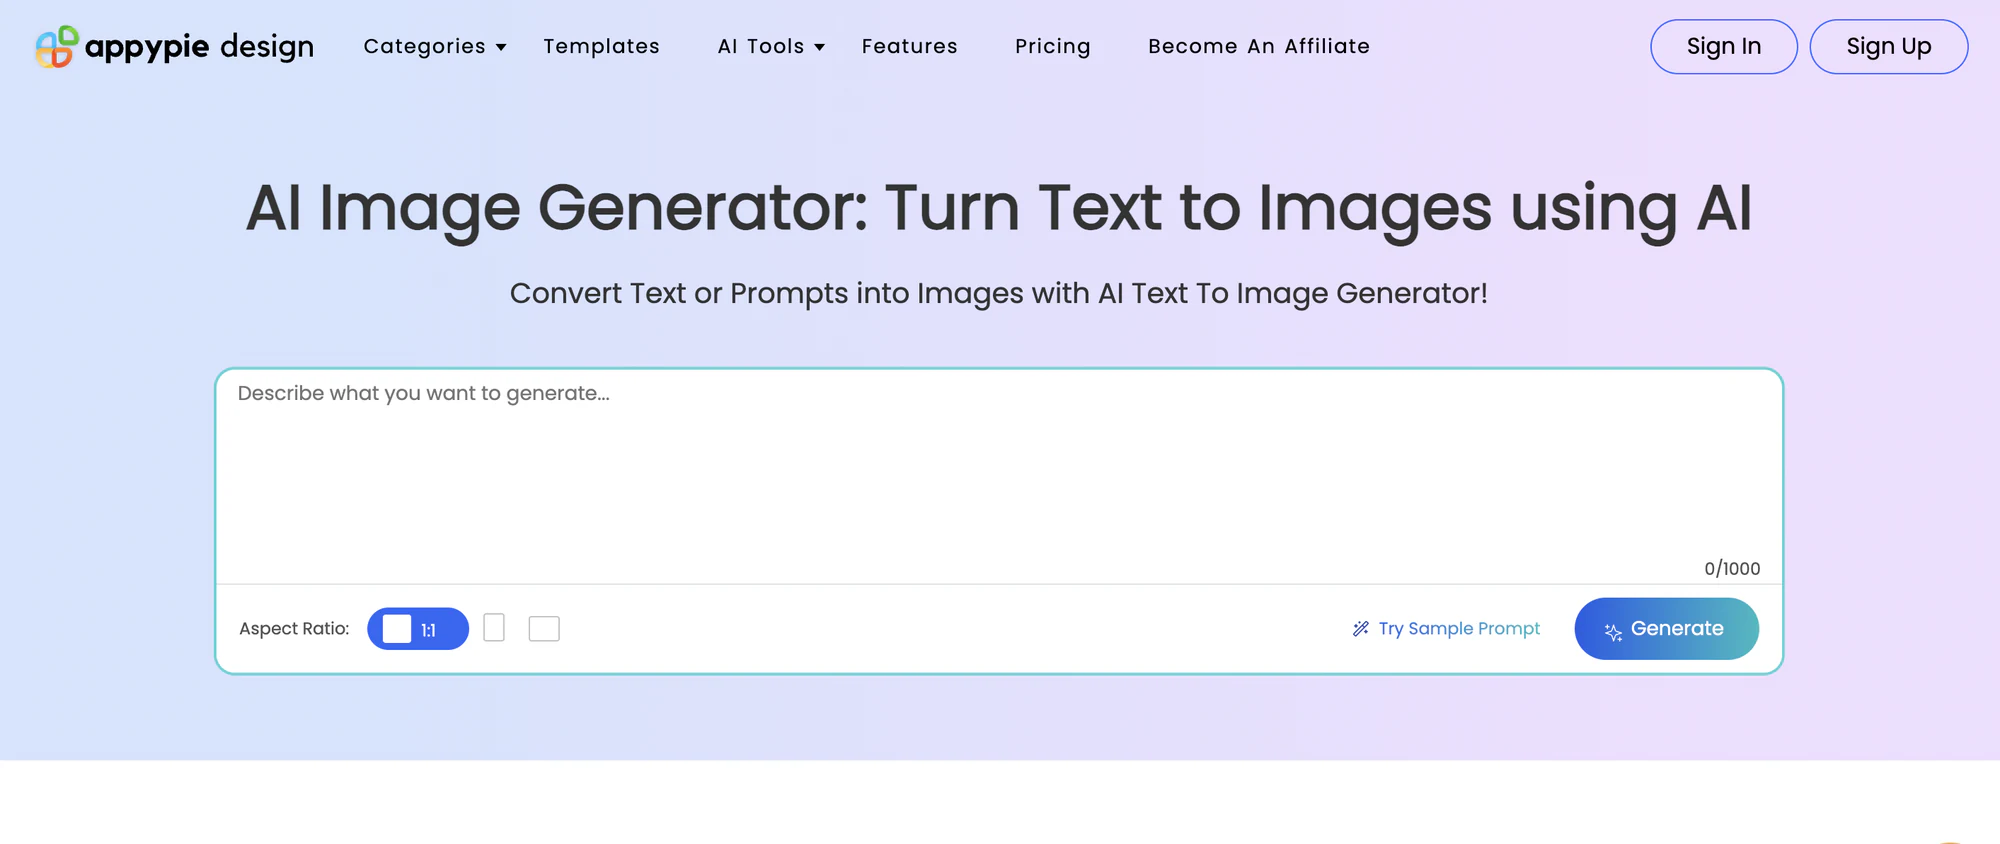Click the AI Image Generator main heading

(999, 209)
